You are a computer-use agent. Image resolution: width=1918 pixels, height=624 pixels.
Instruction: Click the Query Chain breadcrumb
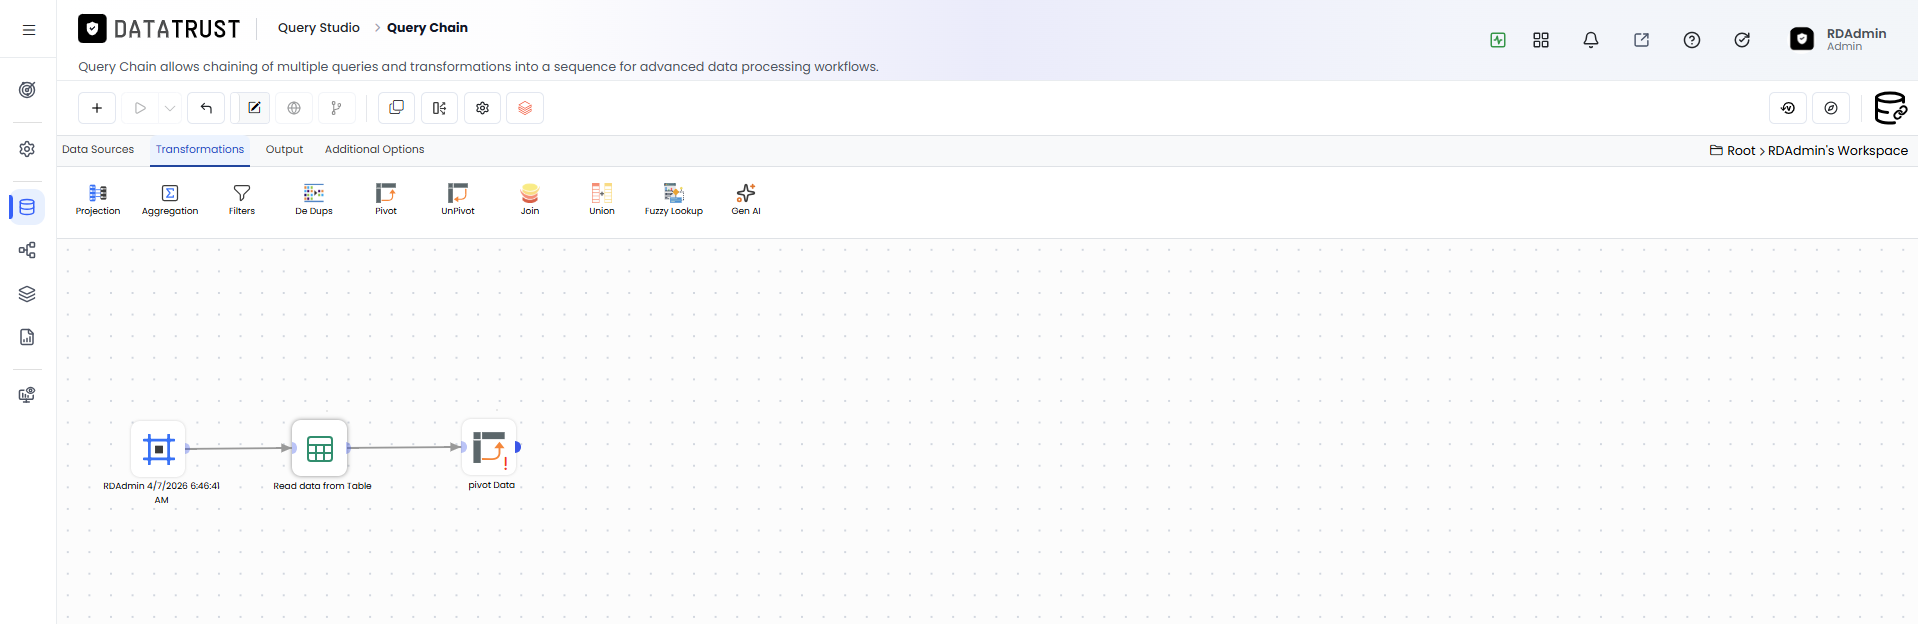(x=427, y=28)
